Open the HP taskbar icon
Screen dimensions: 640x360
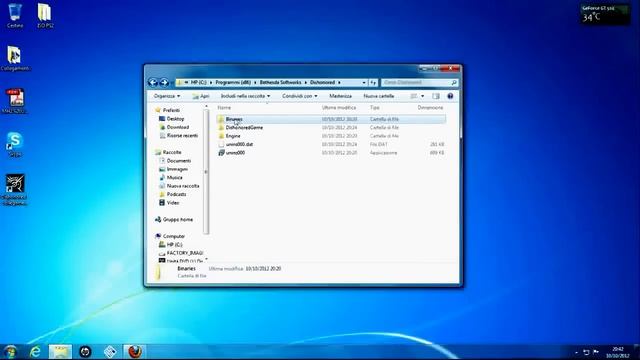click(85, 351)
